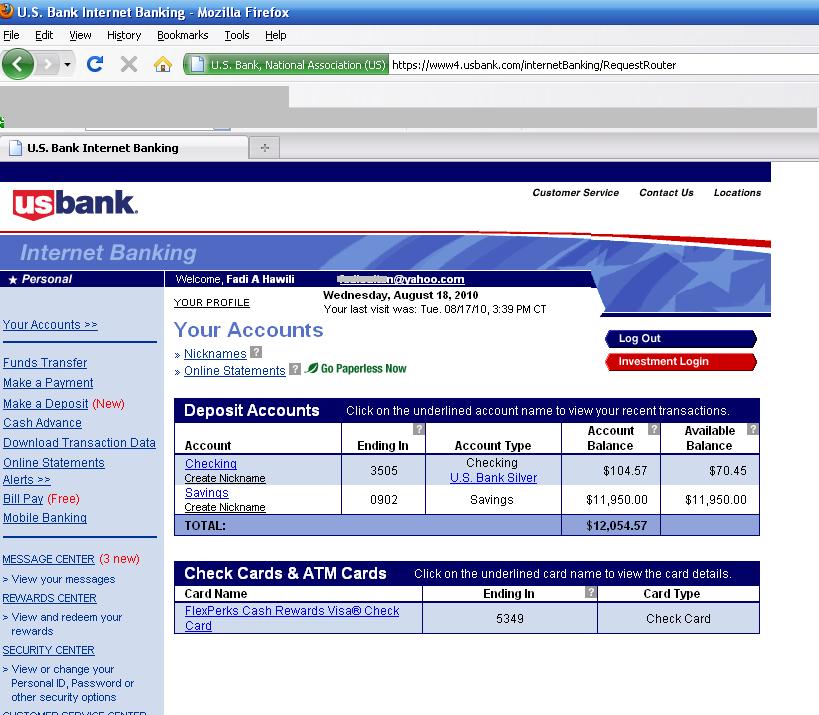Viewport: 819px width, 715px height.
Task: Click the browser Forward arrow button
Action: [x=48, y=64]
